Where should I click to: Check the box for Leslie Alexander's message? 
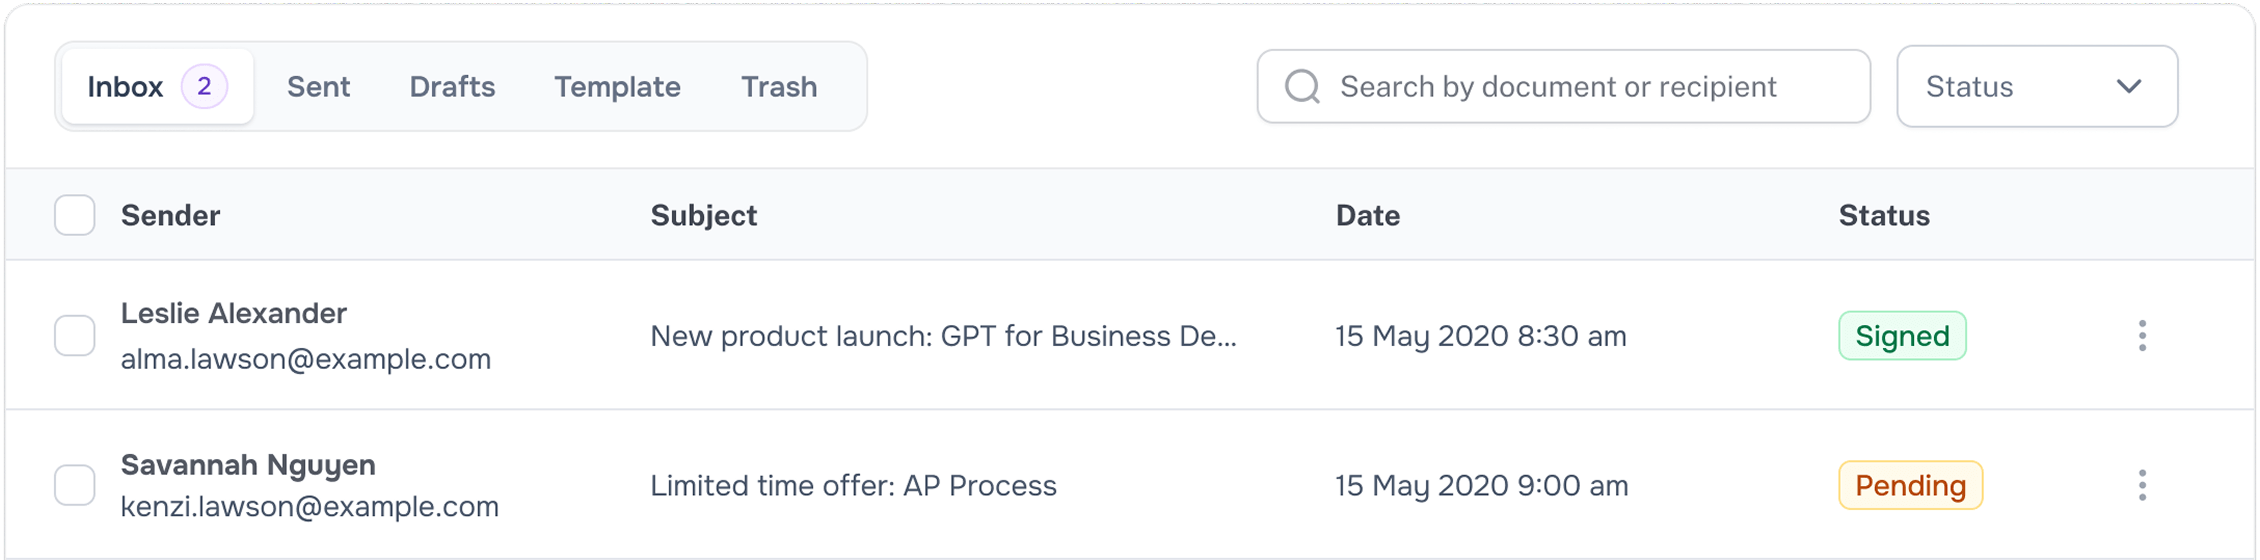[75, 336]
